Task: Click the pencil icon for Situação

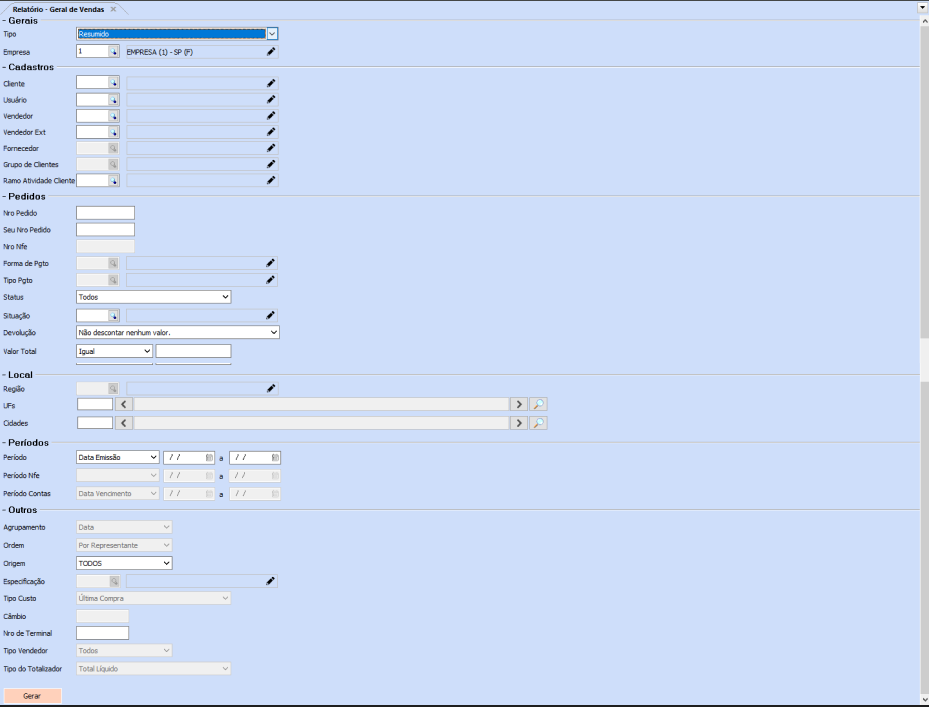Action: point(271,315)
